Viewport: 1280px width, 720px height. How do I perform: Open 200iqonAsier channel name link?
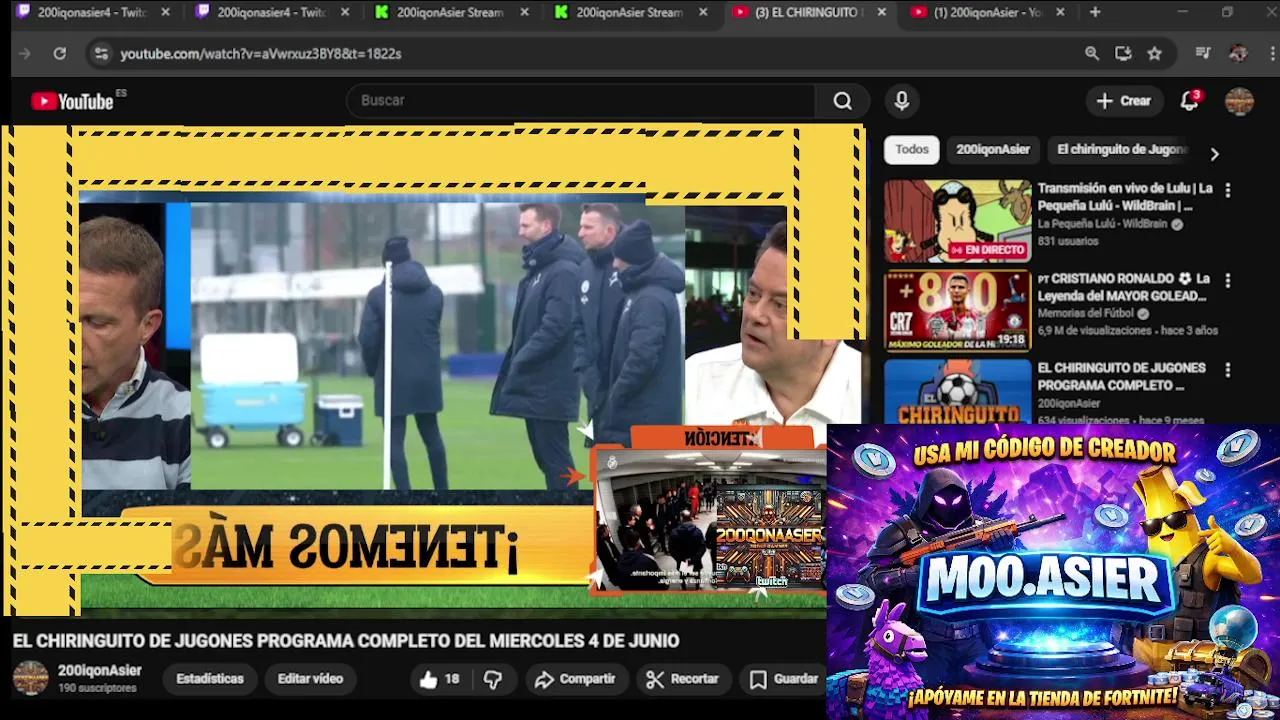point(99,671)
